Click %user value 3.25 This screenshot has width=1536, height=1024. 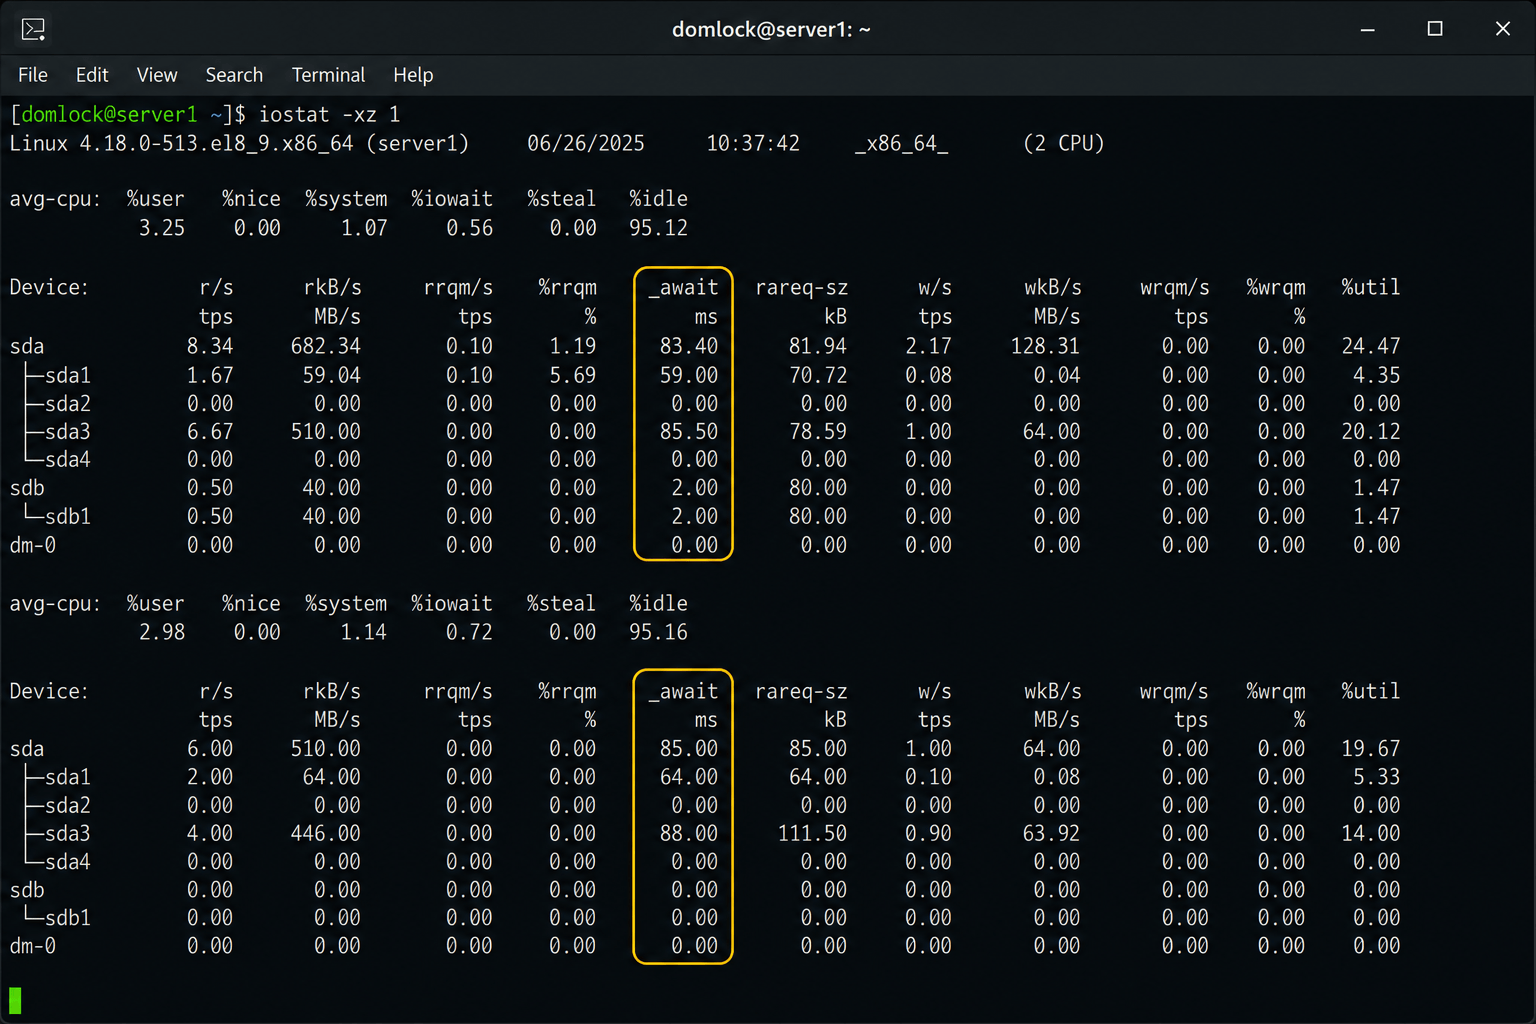[162, 228]
